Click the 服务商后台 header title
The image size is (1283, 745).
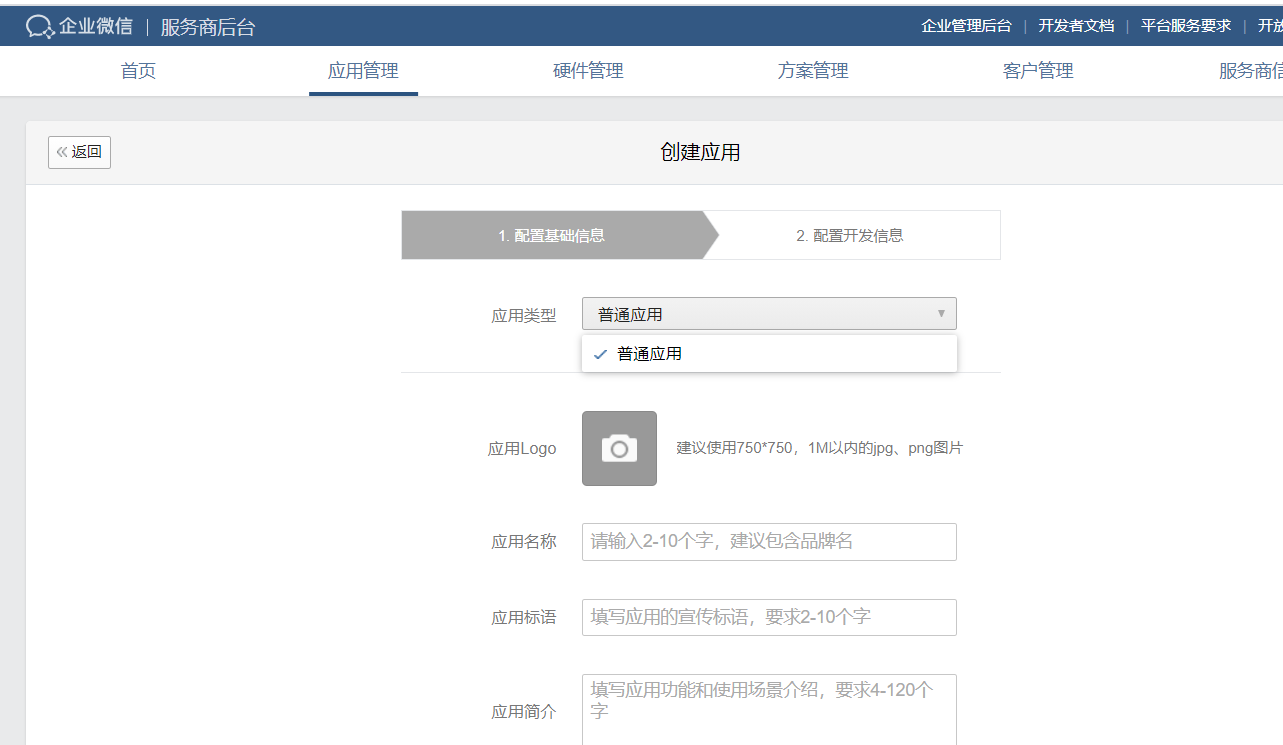pyautogui.click(x=208, y=27)
